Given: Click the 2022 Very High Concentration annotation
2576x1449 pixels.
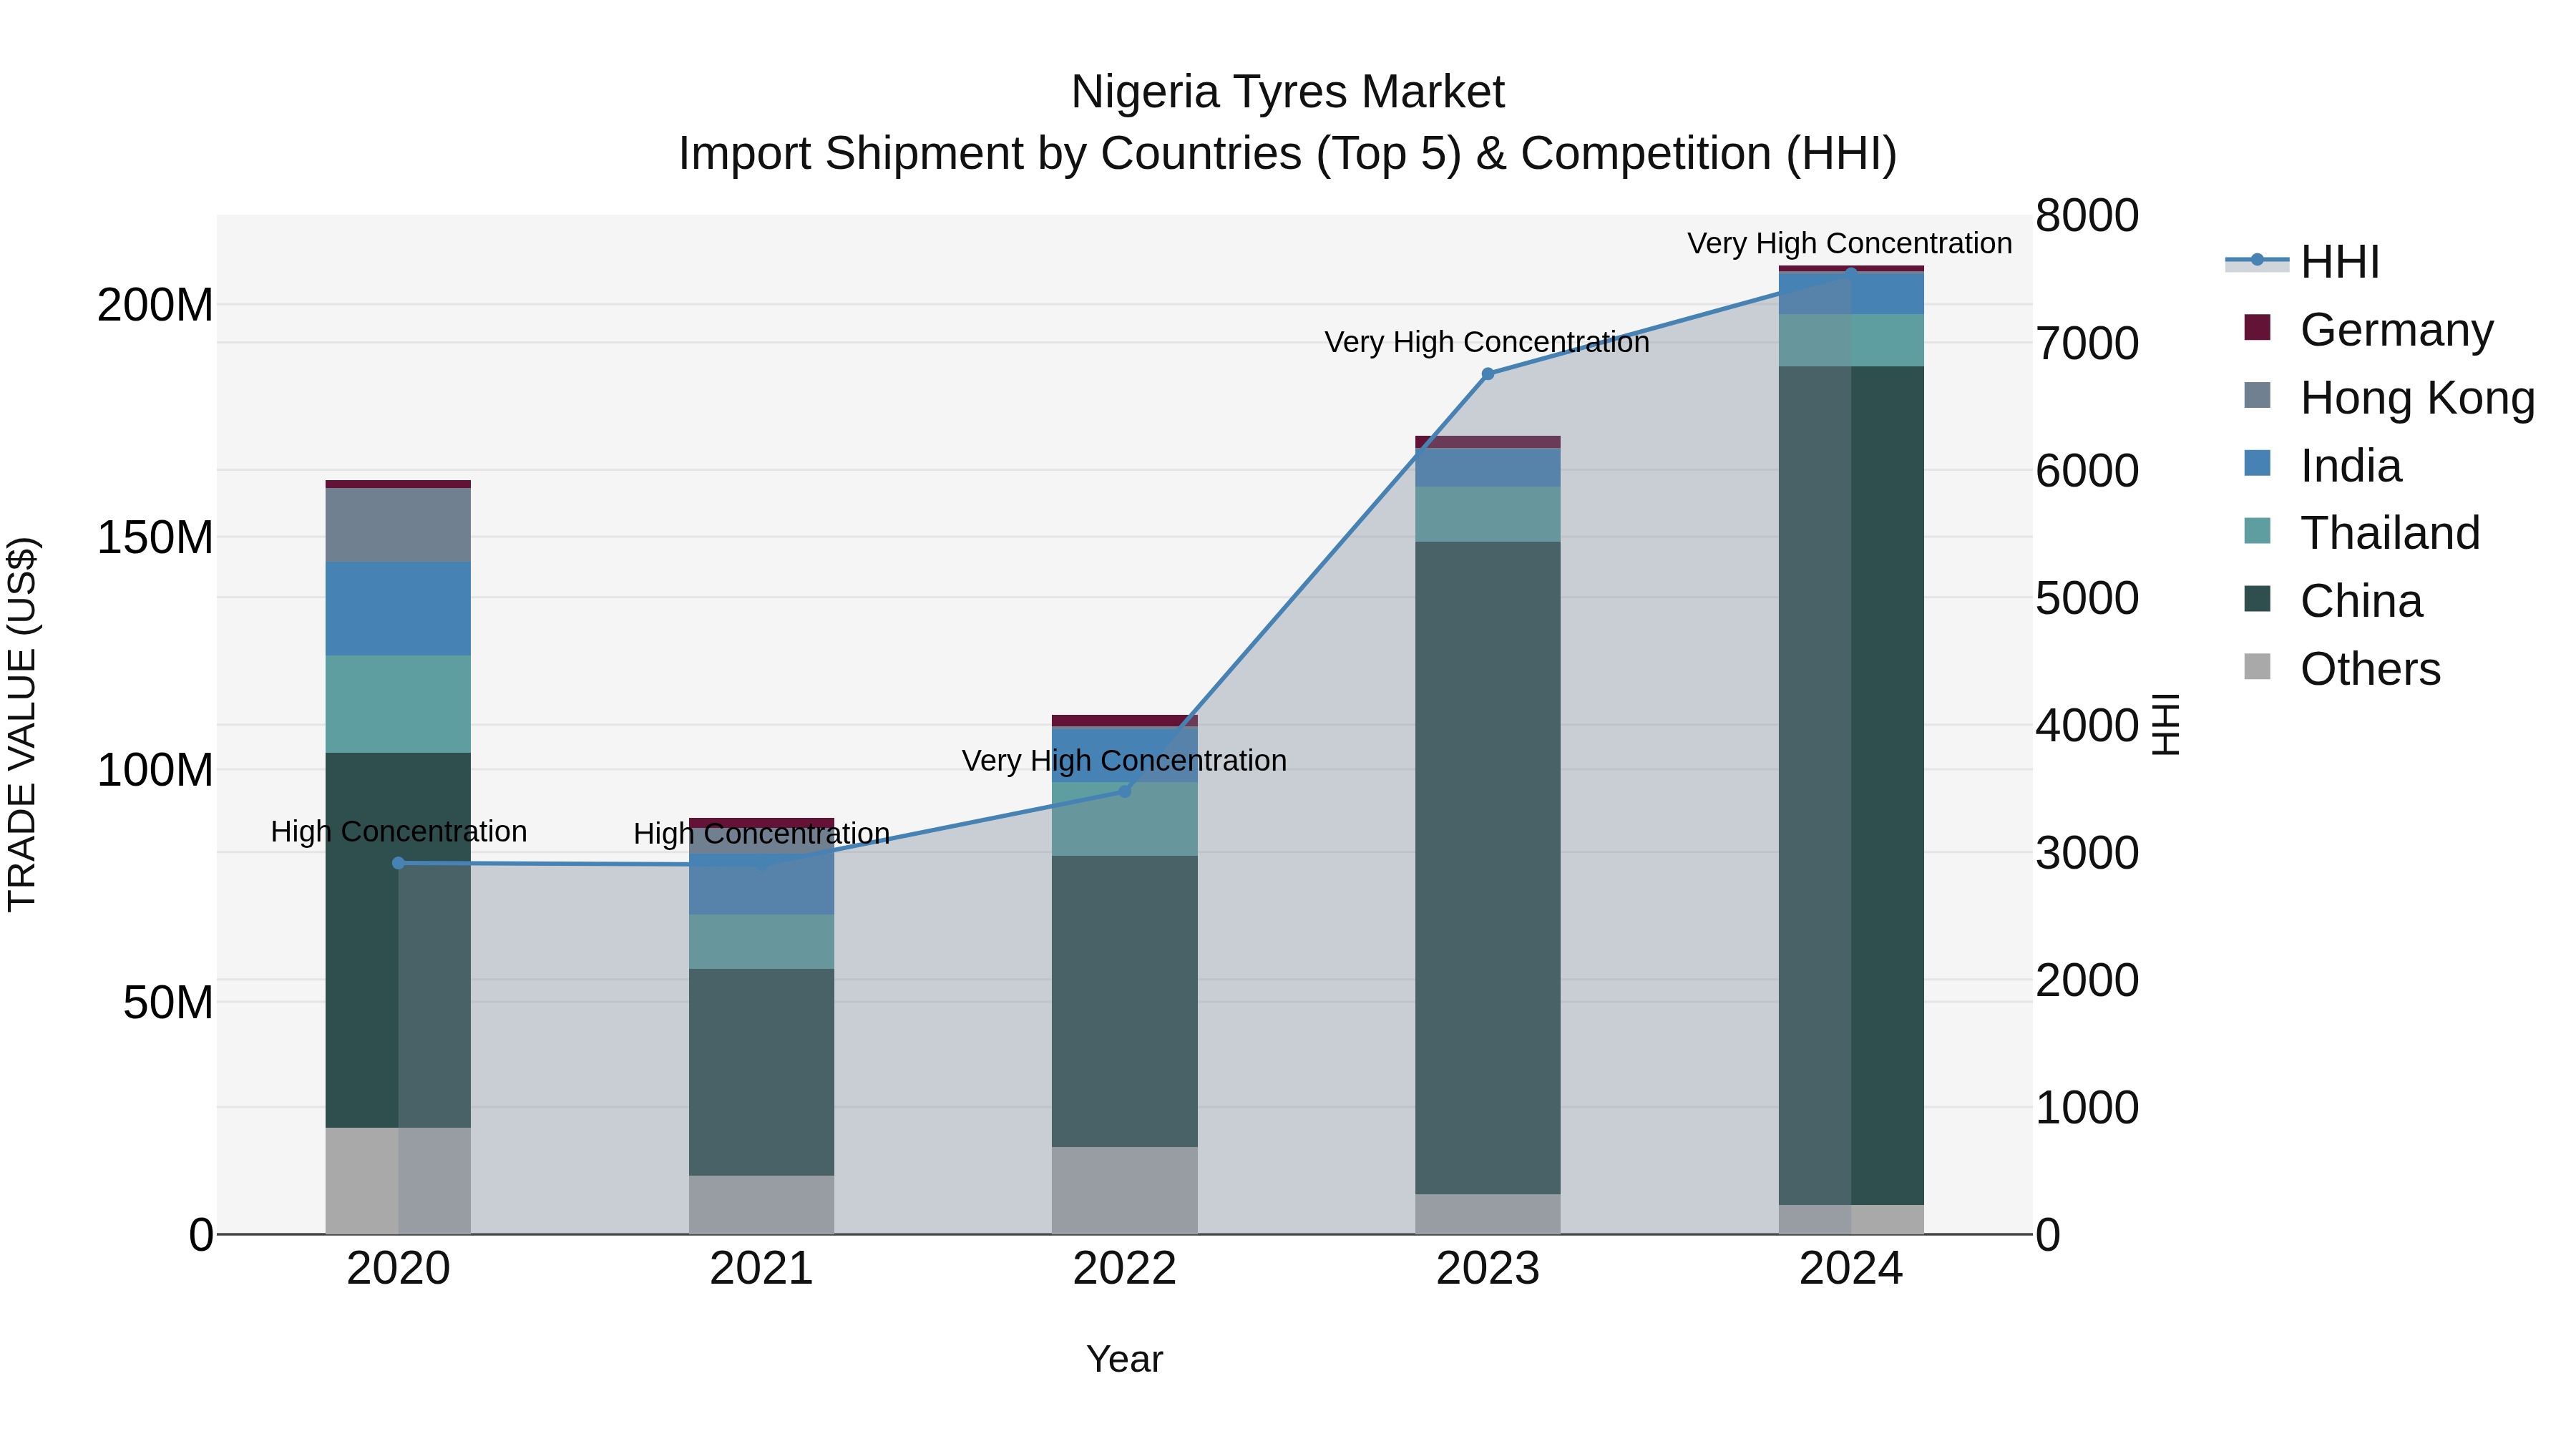Looking at the screenshot, I should coord(1124,760).
